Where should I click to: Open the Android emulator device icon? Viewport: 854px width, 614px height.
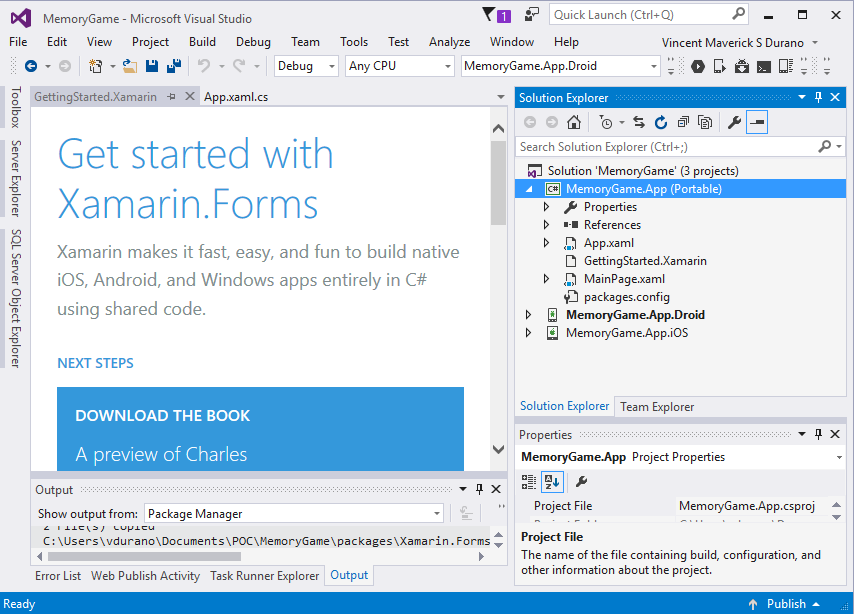[719, 66]
